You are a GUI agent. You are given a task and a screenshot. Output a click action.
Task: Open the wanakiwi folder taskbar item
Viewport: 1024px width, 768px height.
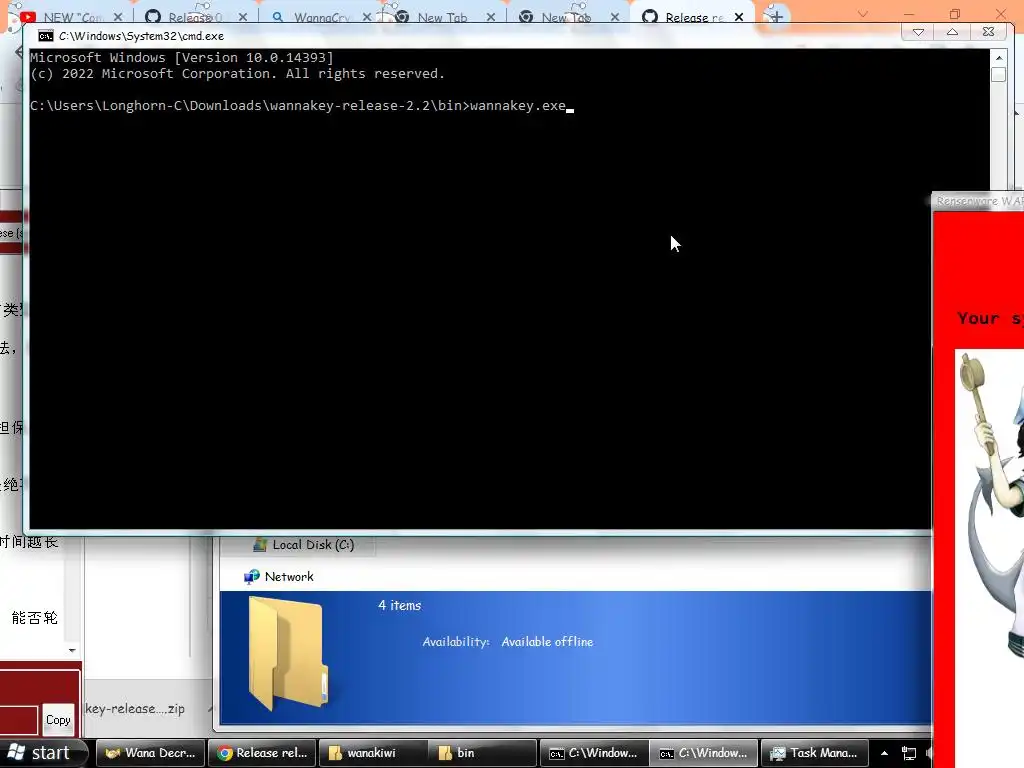click(x=372, y=753)
